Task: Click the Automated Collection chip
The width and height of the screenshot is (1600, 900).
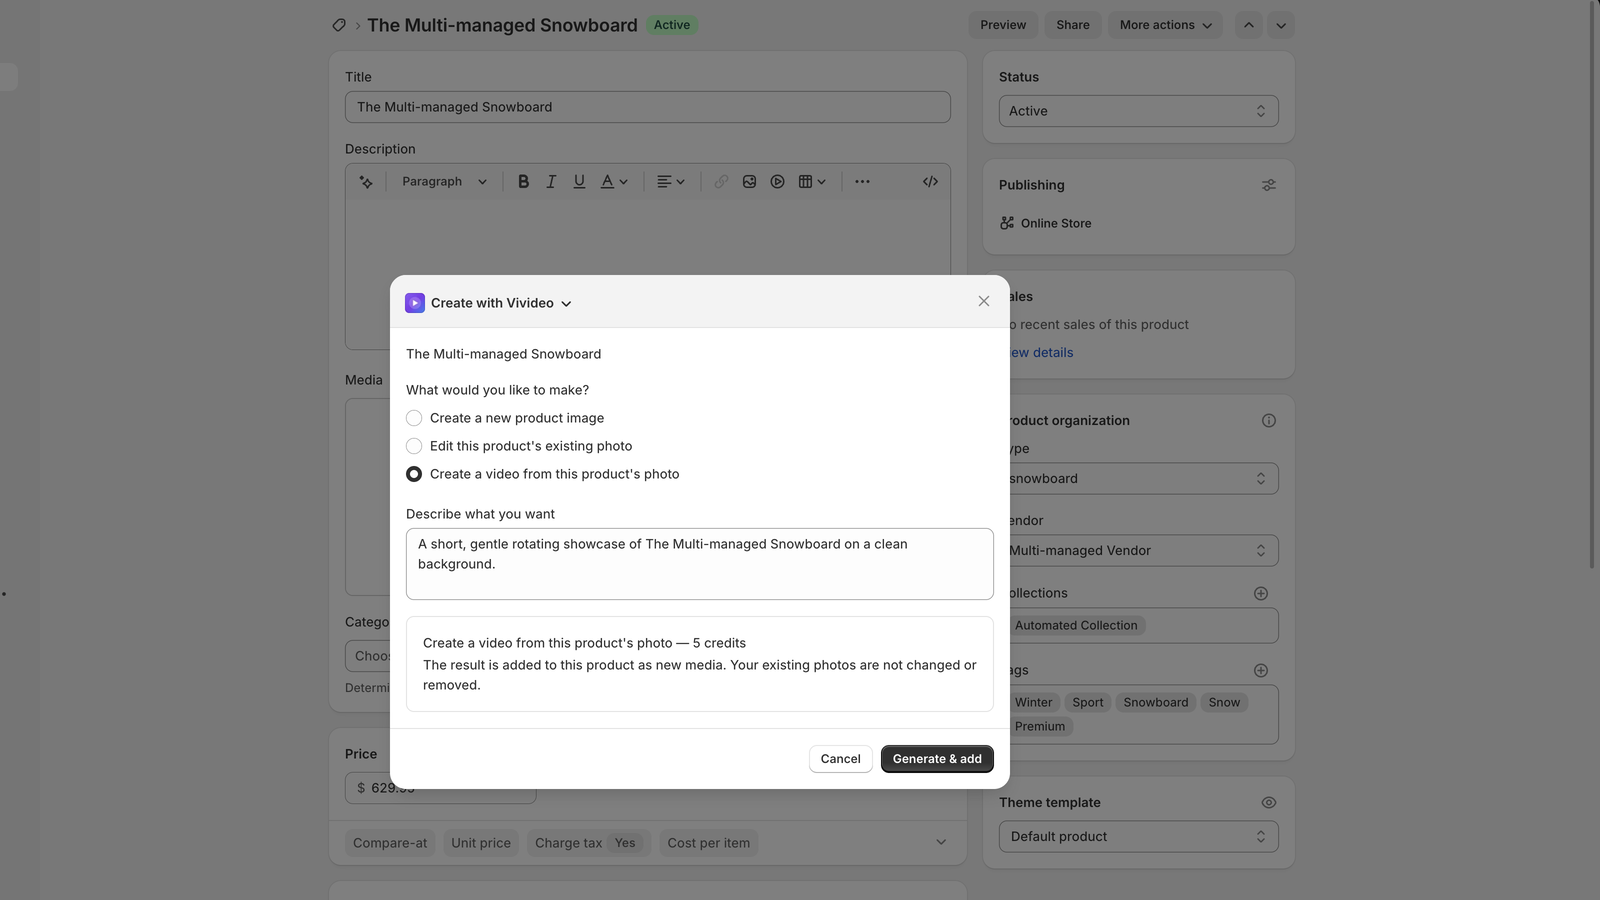Action: click(1077, 626)
